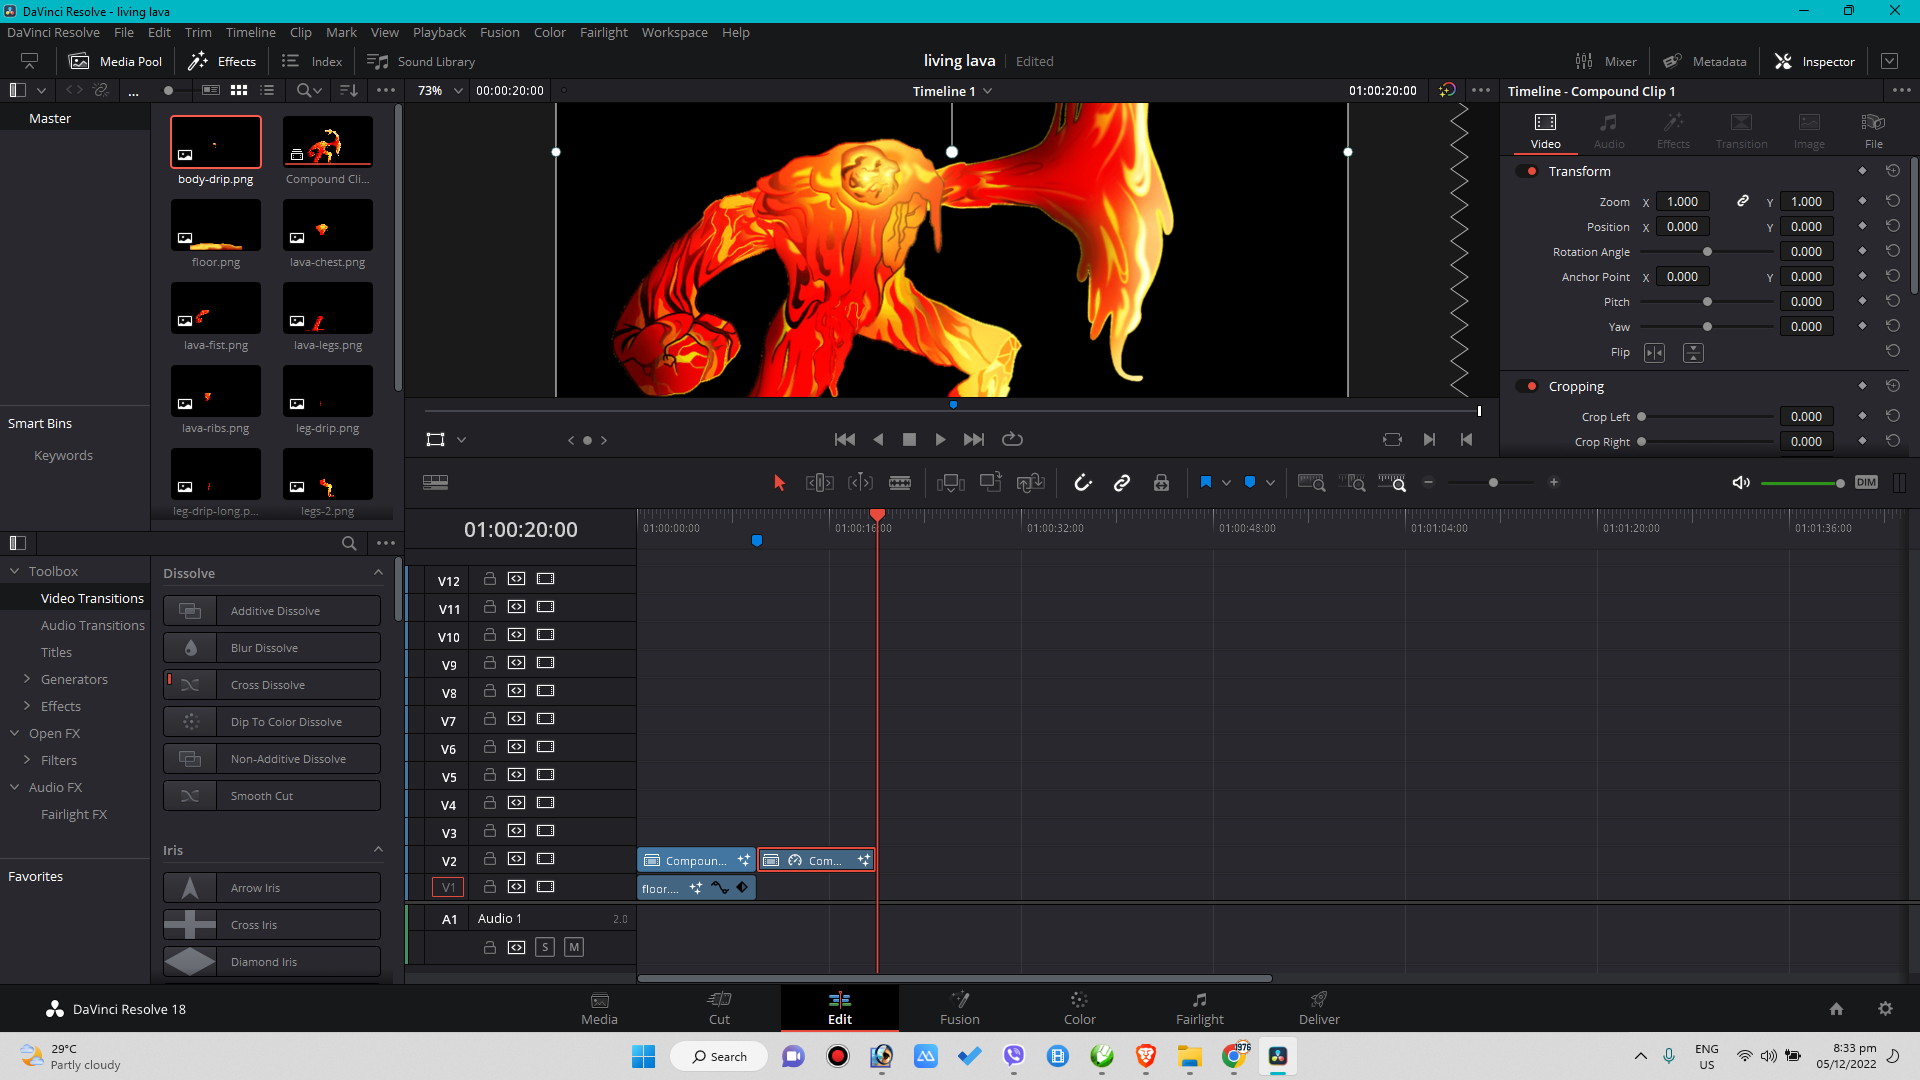Select the Cross Dissolve transition

pyautogui.click(x=272, y=685)
